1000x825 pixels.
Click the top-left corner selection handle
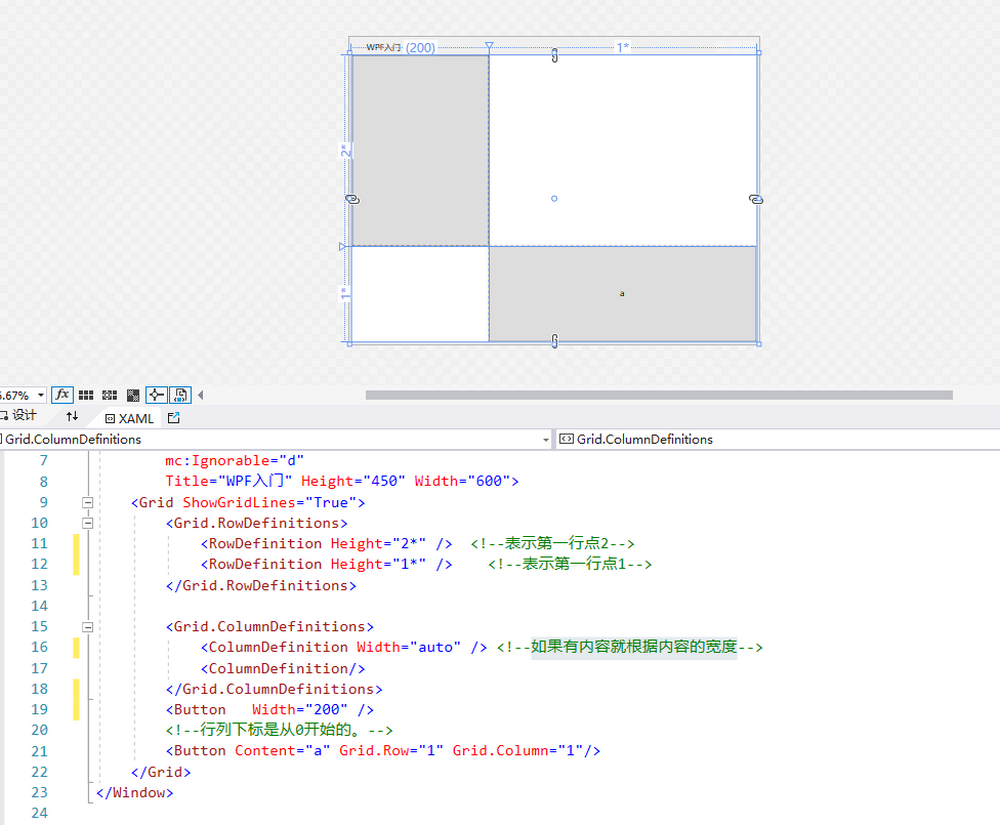pyautogui.click(x=349, y=53)
